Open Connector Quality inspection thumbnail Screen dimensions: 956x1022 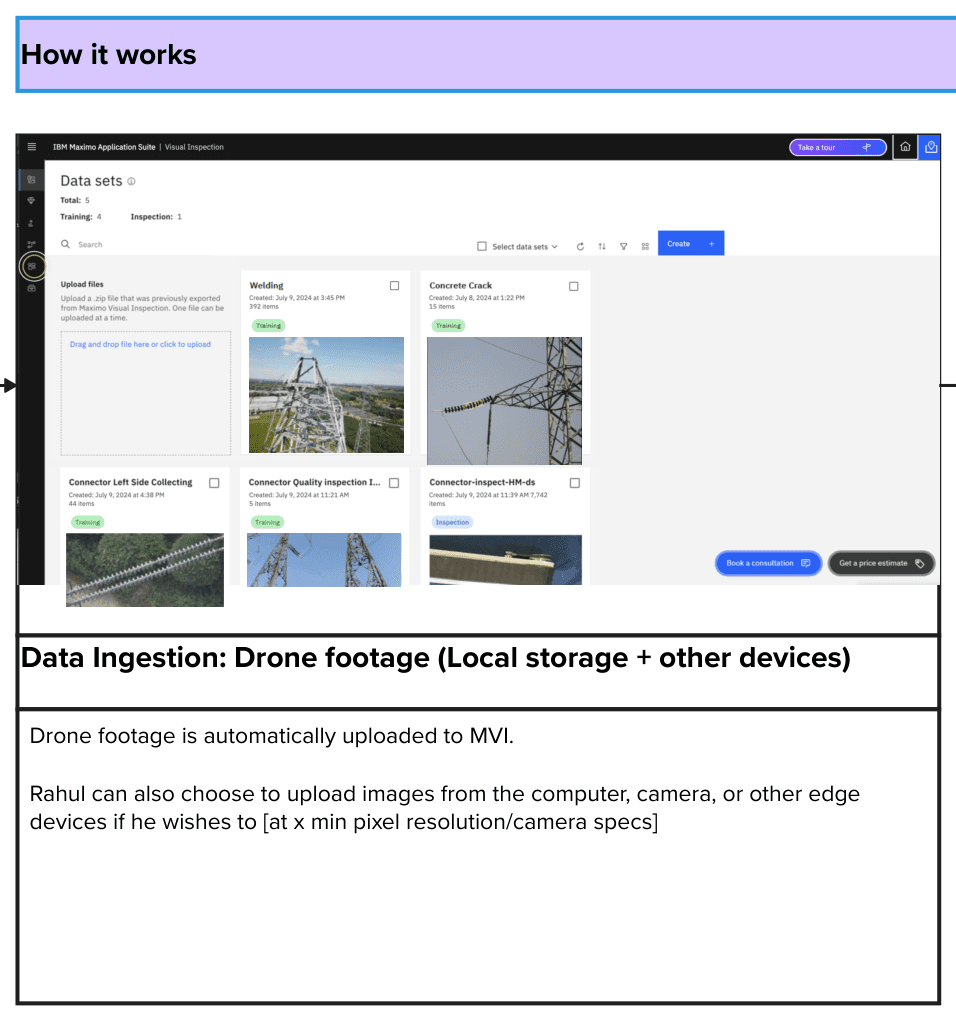click(324, 560)
